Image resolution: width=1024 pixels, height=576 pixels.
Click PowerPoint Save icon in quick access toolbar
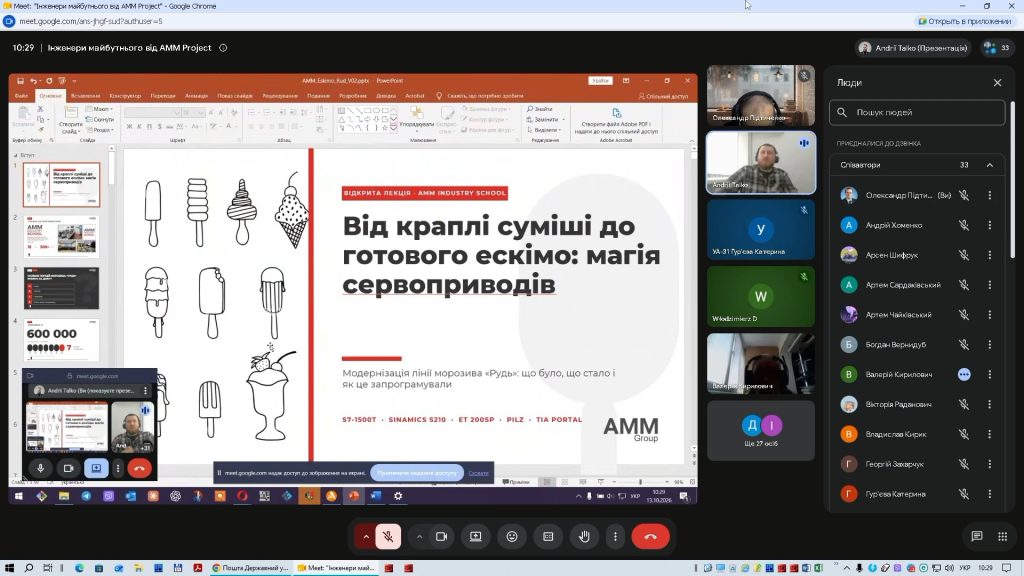(20, 81)
